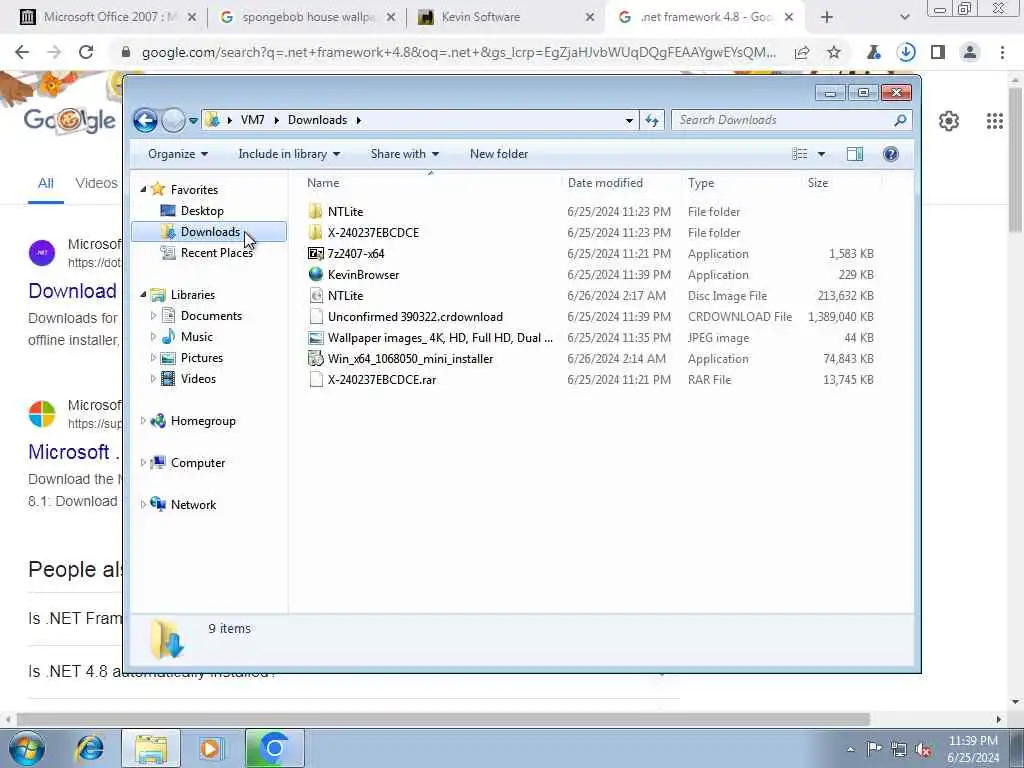Switch to spongebob house wallpaper tab
The height and width of the screenshot is (768, 1024).
(307, 17)
